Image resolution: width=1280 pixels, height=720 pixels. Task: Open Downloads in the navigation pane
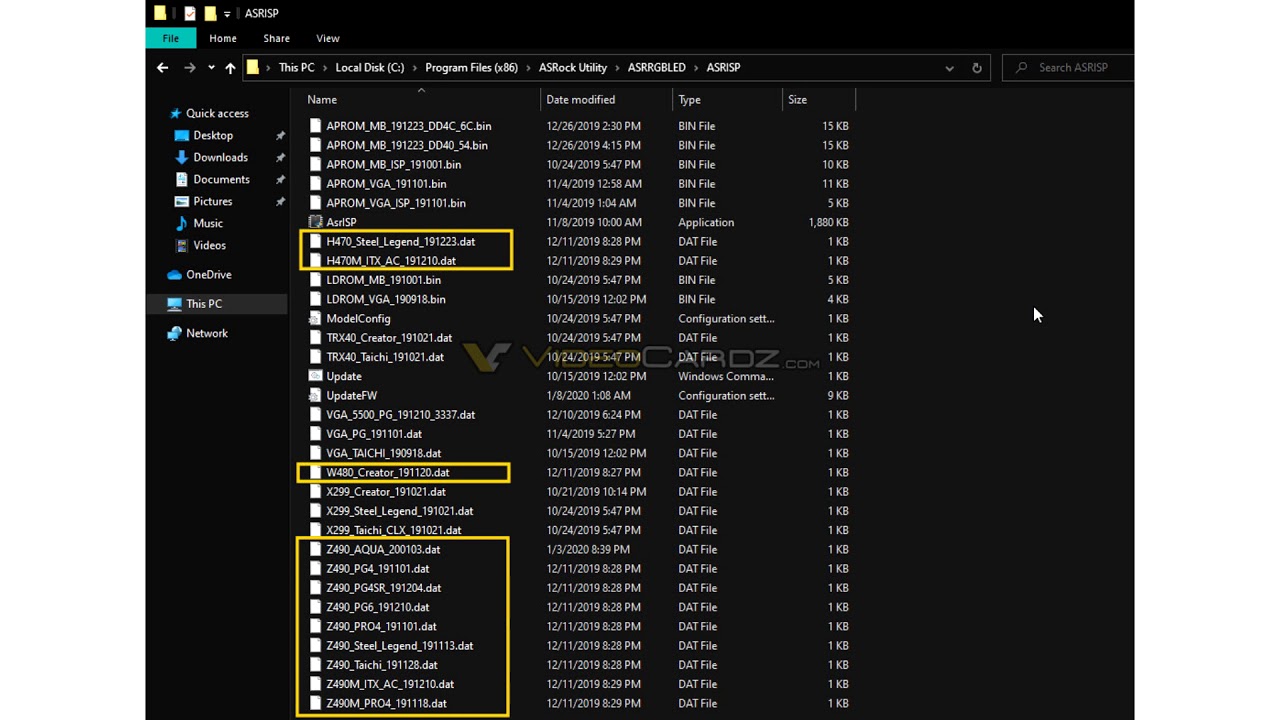click(x=220, y=157)
